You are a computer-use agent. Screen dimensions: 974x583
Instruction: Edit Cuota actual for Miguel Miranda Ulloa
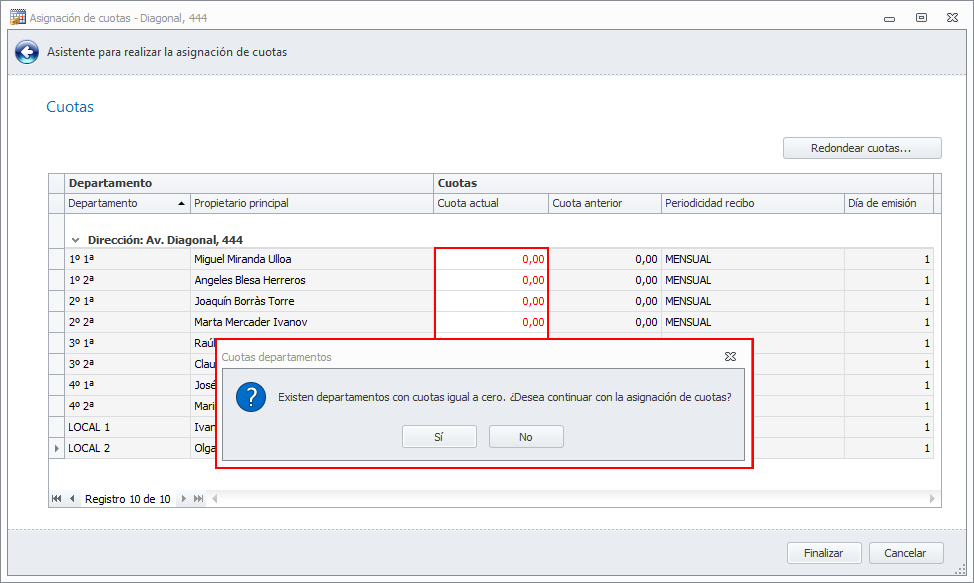[491, 260]
